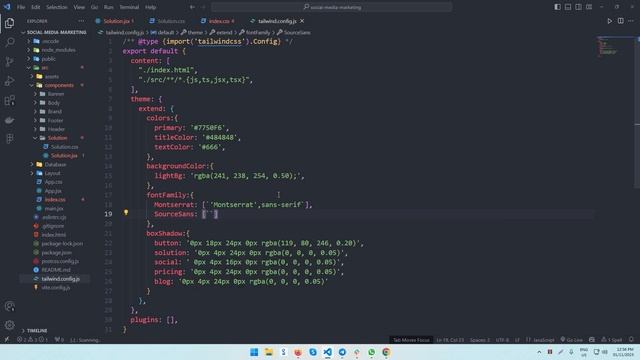Open Telegram from the taskbar
Image resolution: width=640 pixels, height=360 pixels.
pos(342,352)
